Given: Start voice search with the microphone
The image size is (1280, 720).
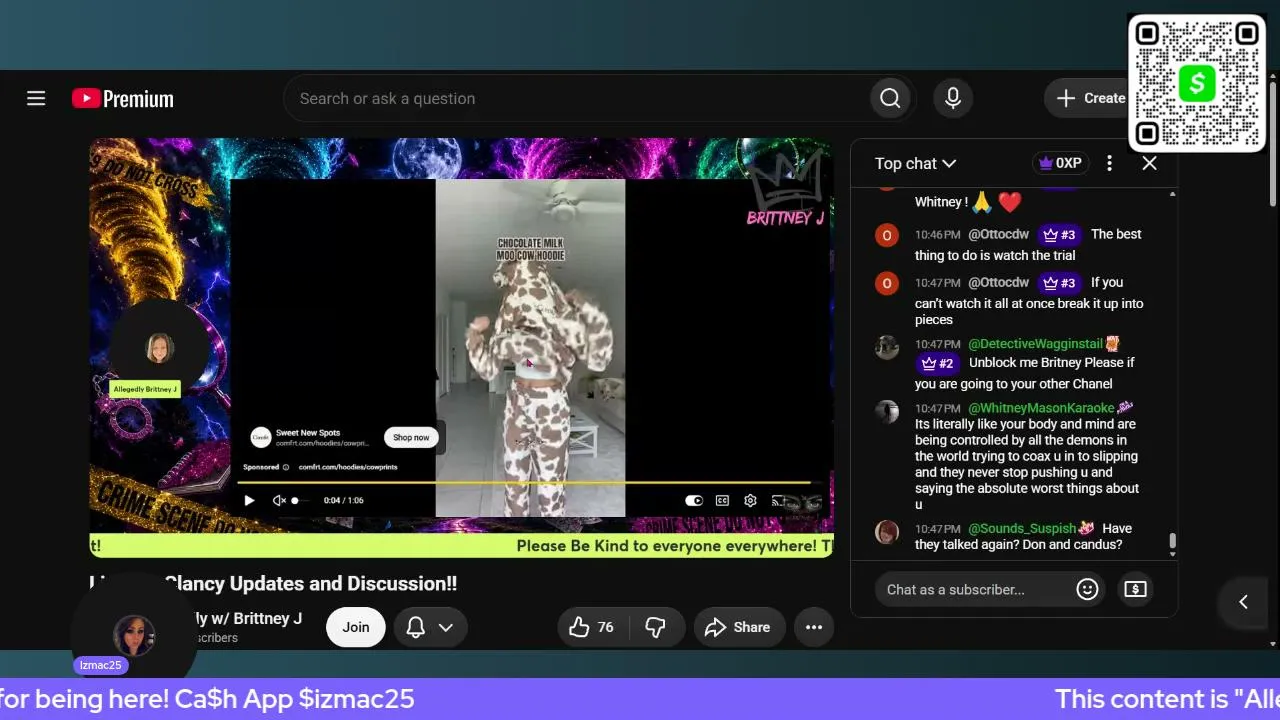Looking at the screenshot, I should 953,98.
